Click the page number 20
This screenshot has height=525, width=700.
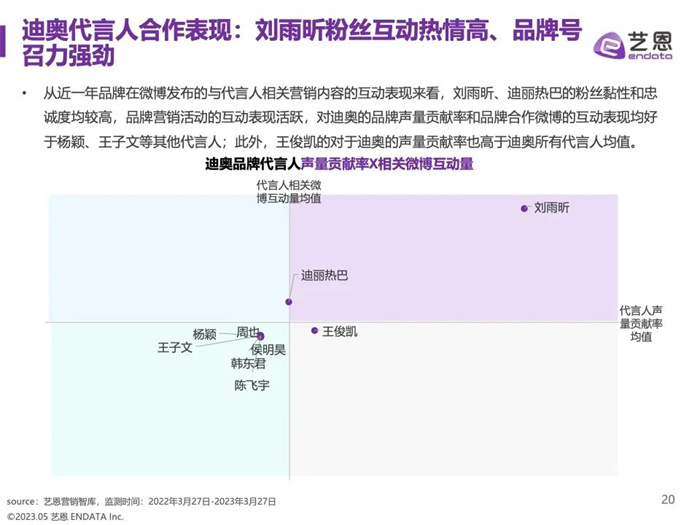(668, 499)
